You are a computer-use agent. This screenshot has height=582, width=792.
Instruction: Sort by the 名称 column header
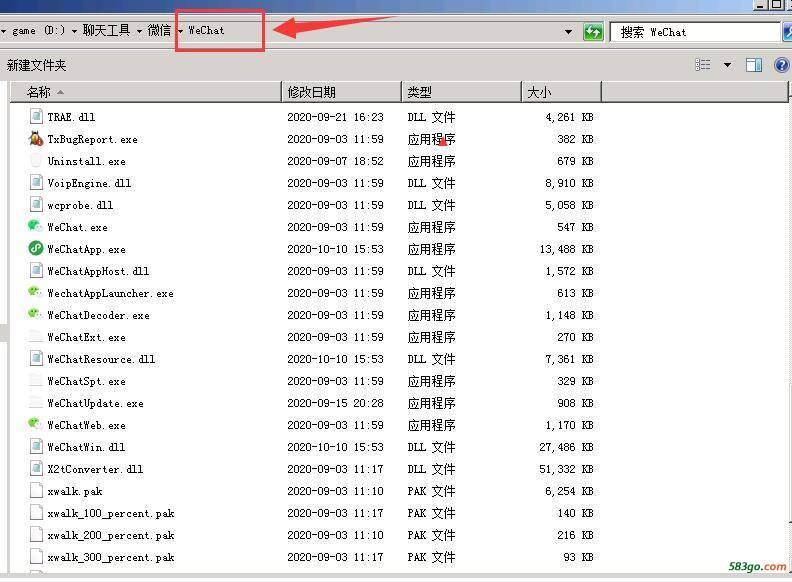tap(145, 92)
